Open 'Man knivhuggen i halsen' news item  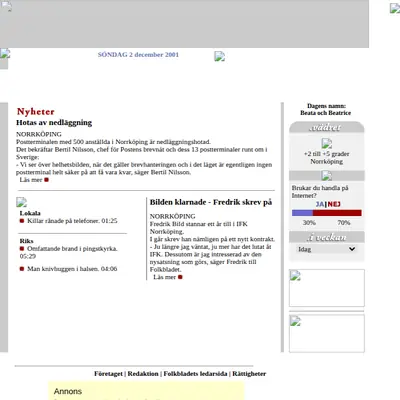[72, 269]
